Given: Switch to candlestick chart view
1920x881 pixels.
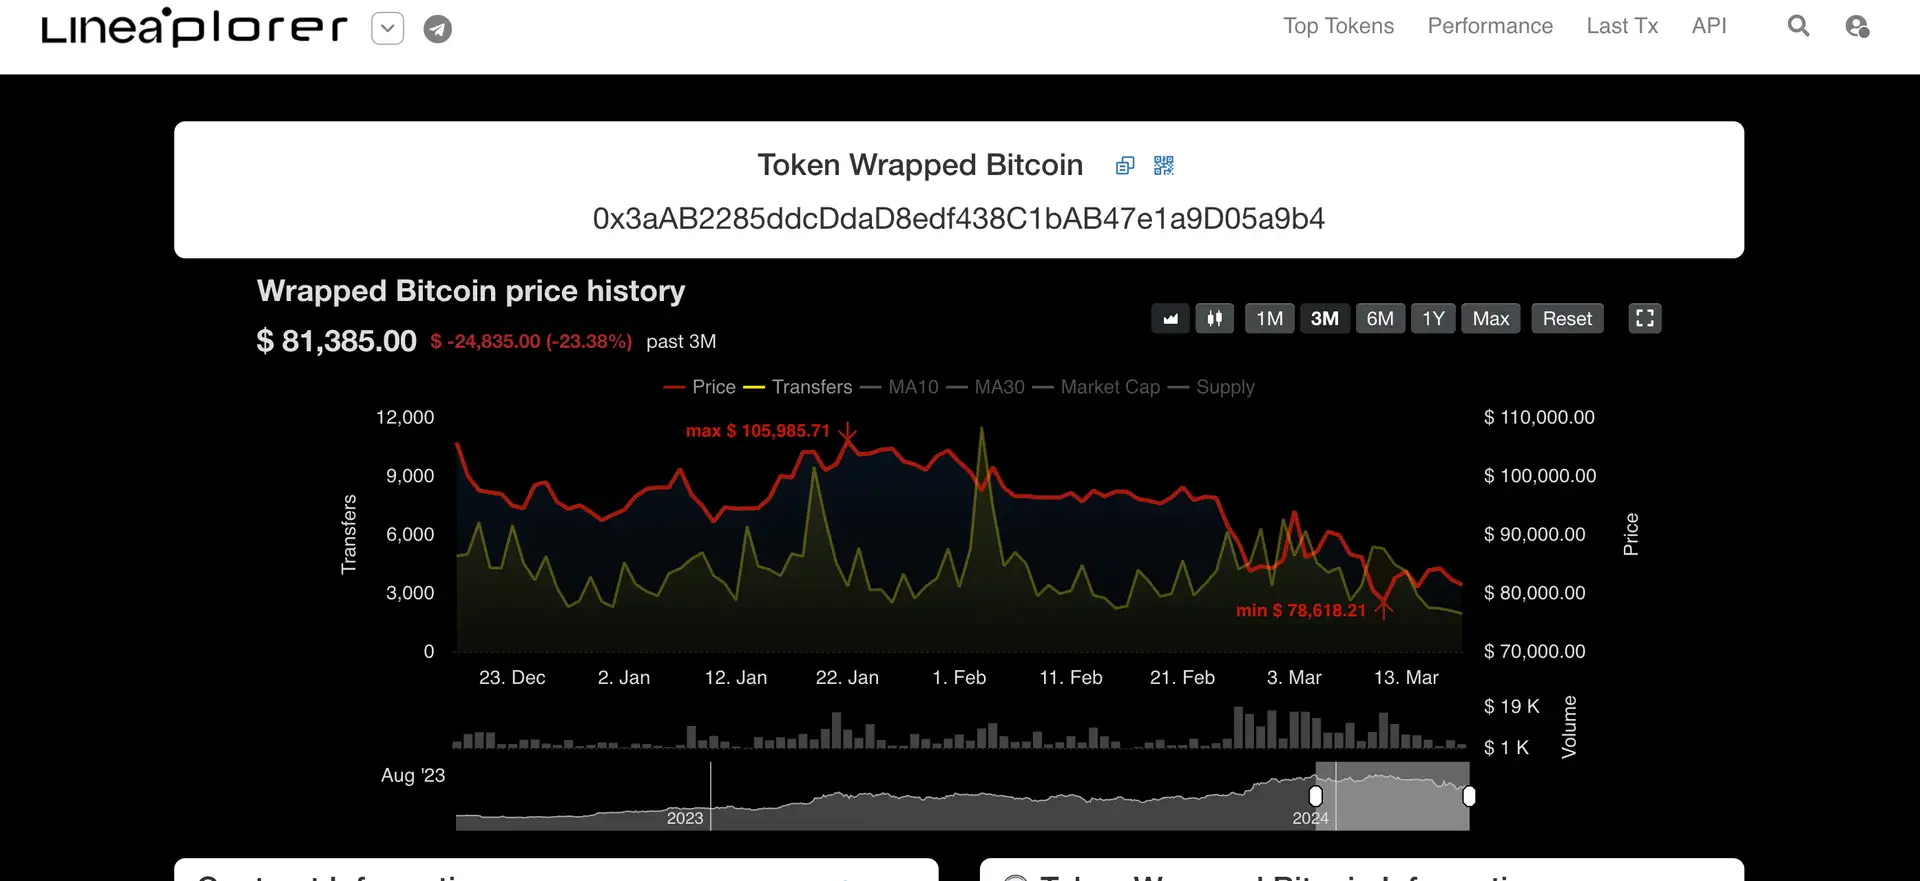Looking at the screenshot, I should coord(1214,319).
